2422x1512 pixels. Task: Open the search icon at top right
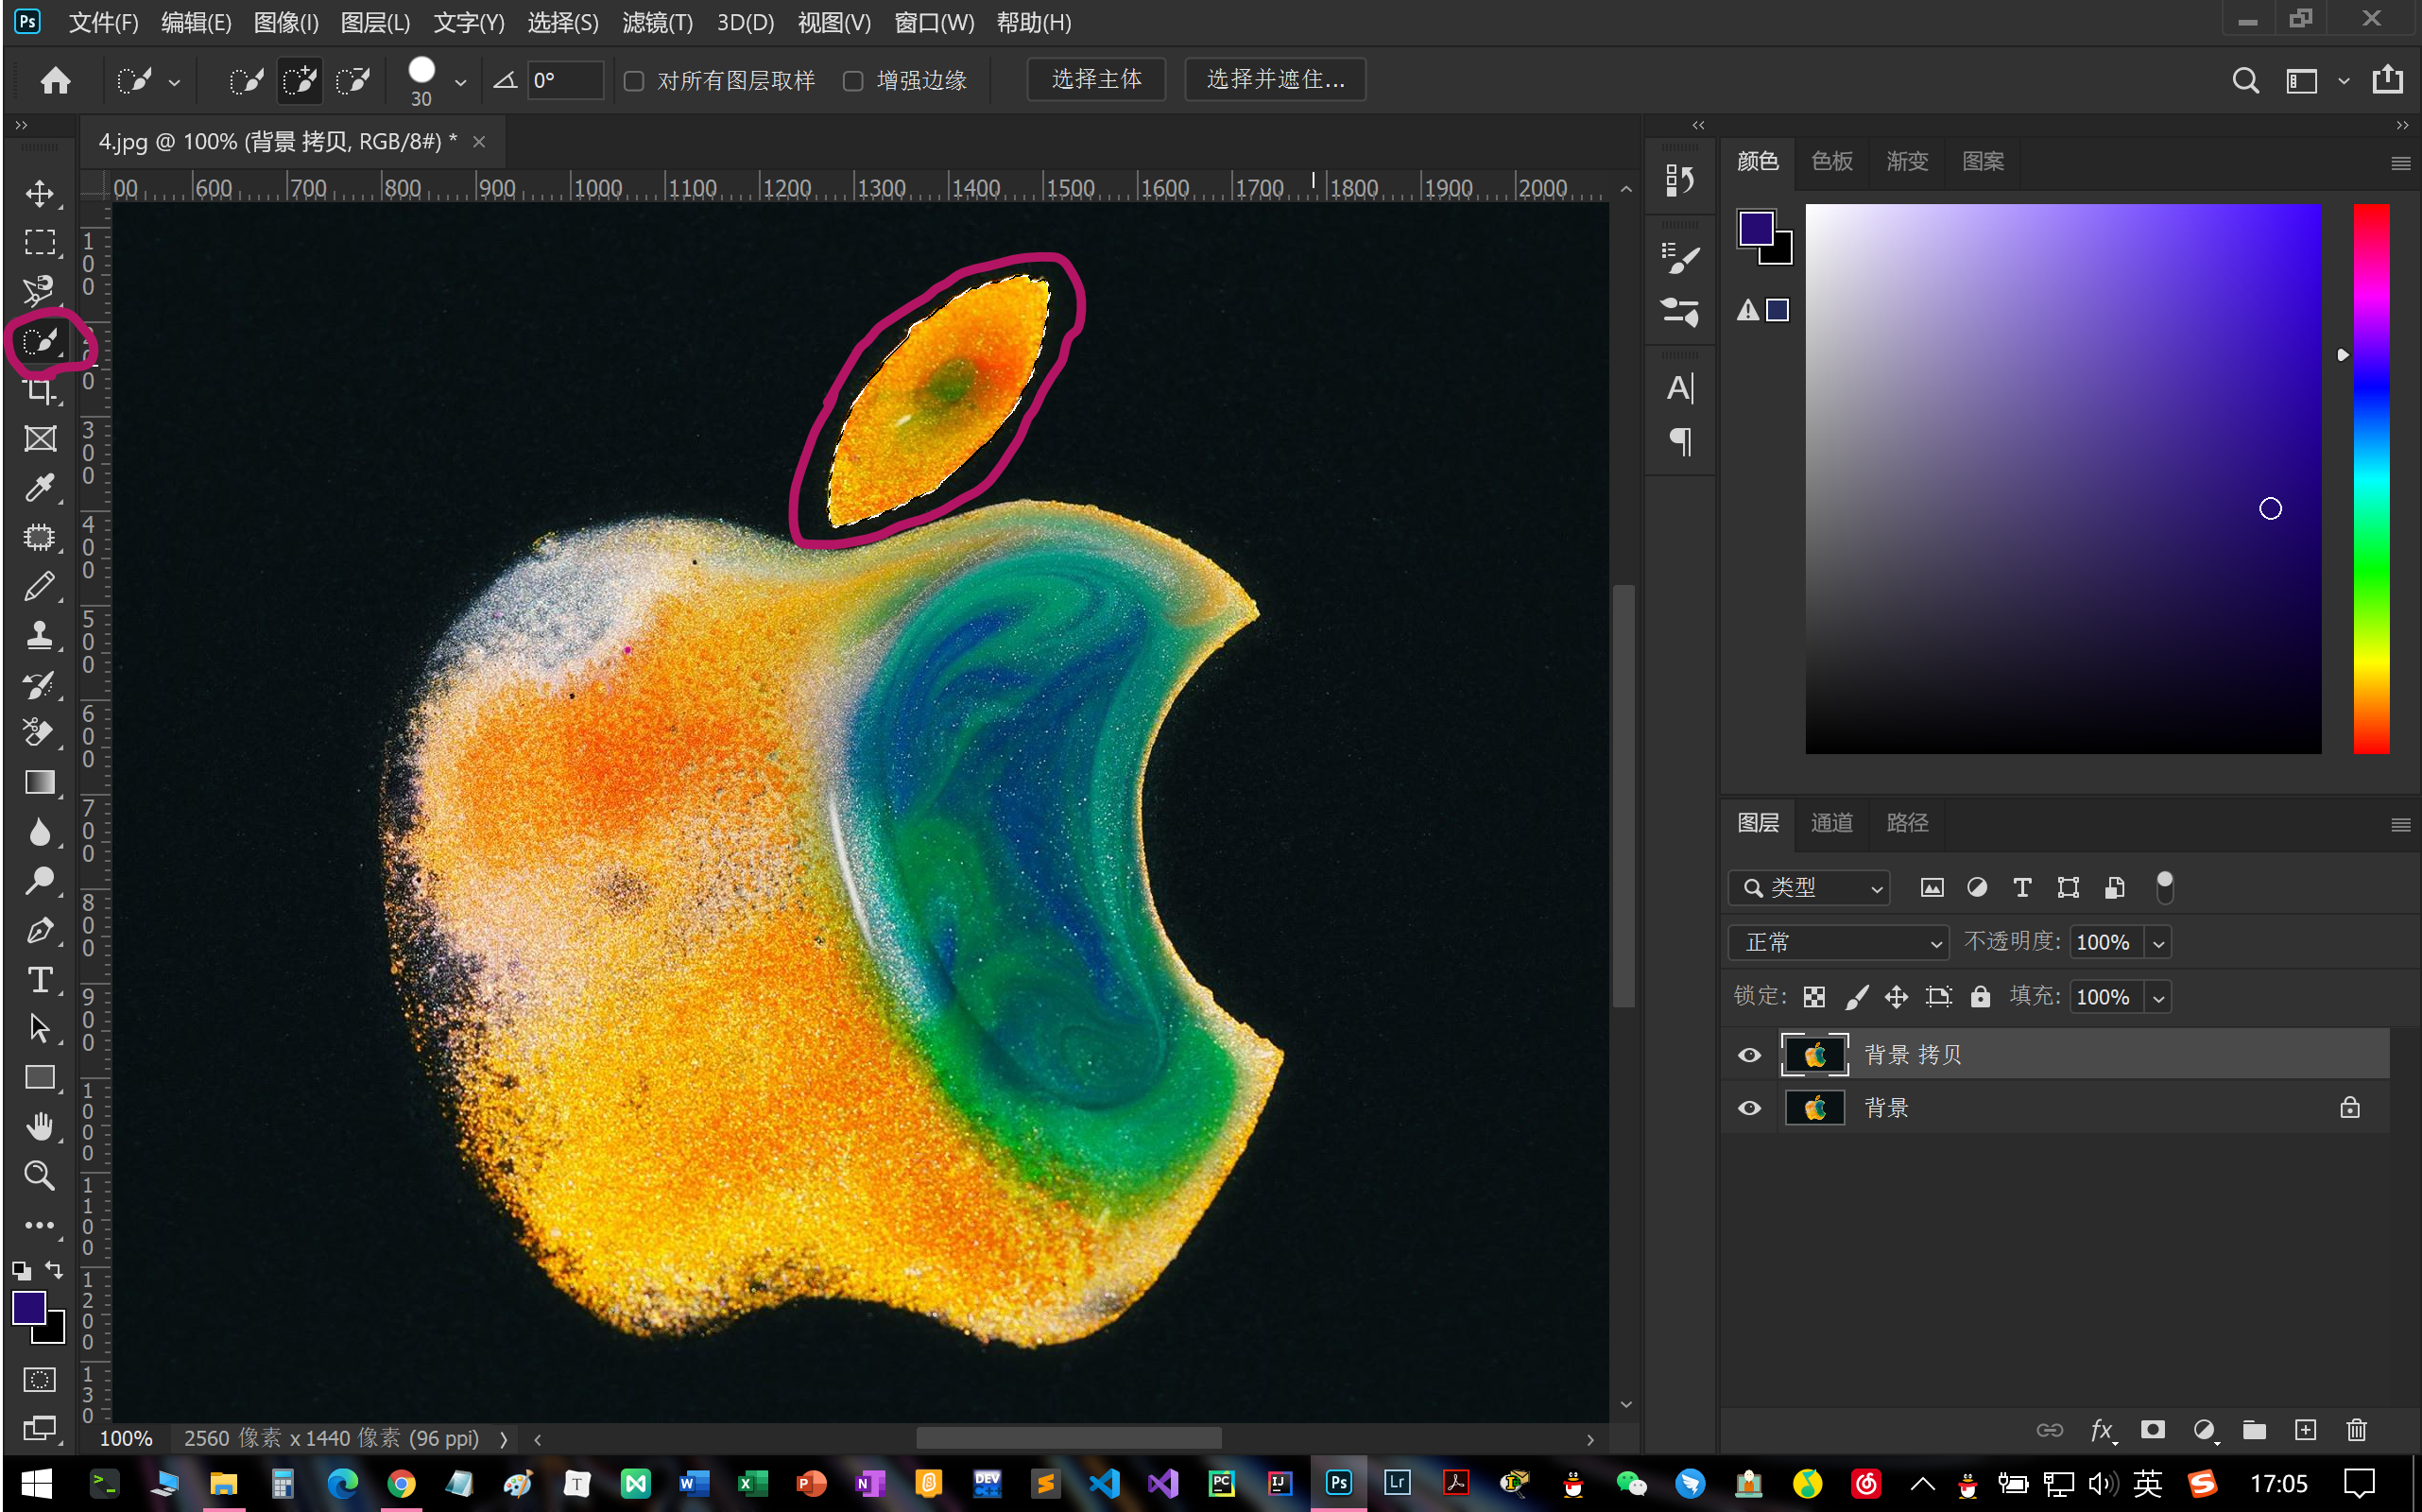coord(2245,80)
